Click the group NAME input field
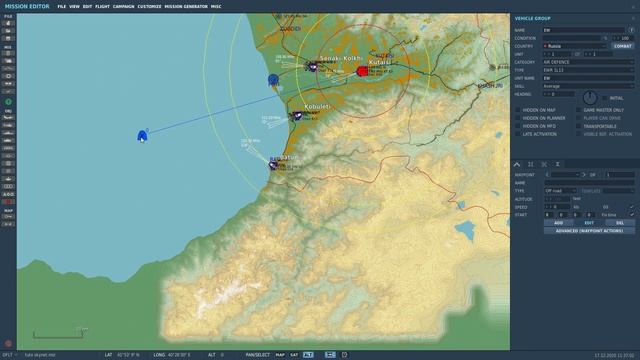 click(x=584, y=30)
